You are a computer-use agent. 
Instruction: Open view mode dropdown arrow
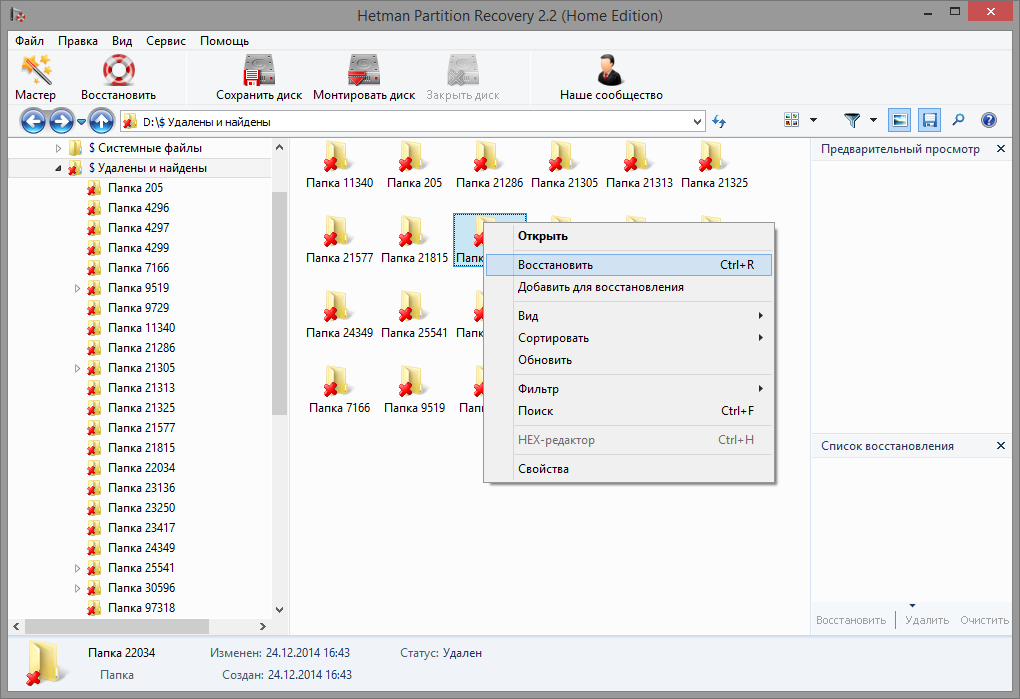coord(813,120)
